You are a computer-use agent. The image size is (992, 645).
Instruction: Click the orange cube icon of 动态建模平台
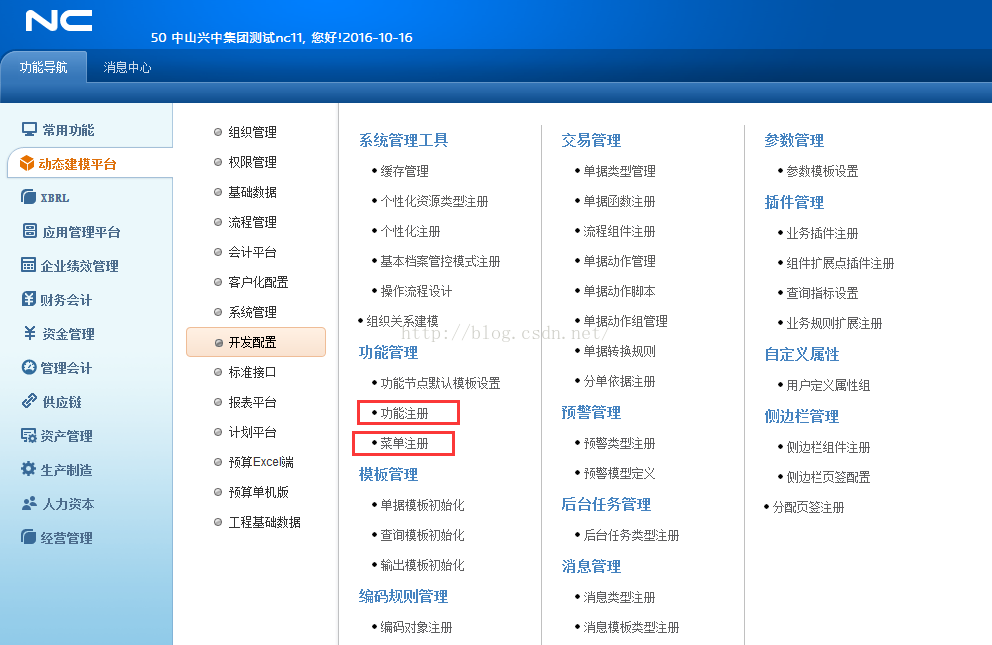point(27,164)
